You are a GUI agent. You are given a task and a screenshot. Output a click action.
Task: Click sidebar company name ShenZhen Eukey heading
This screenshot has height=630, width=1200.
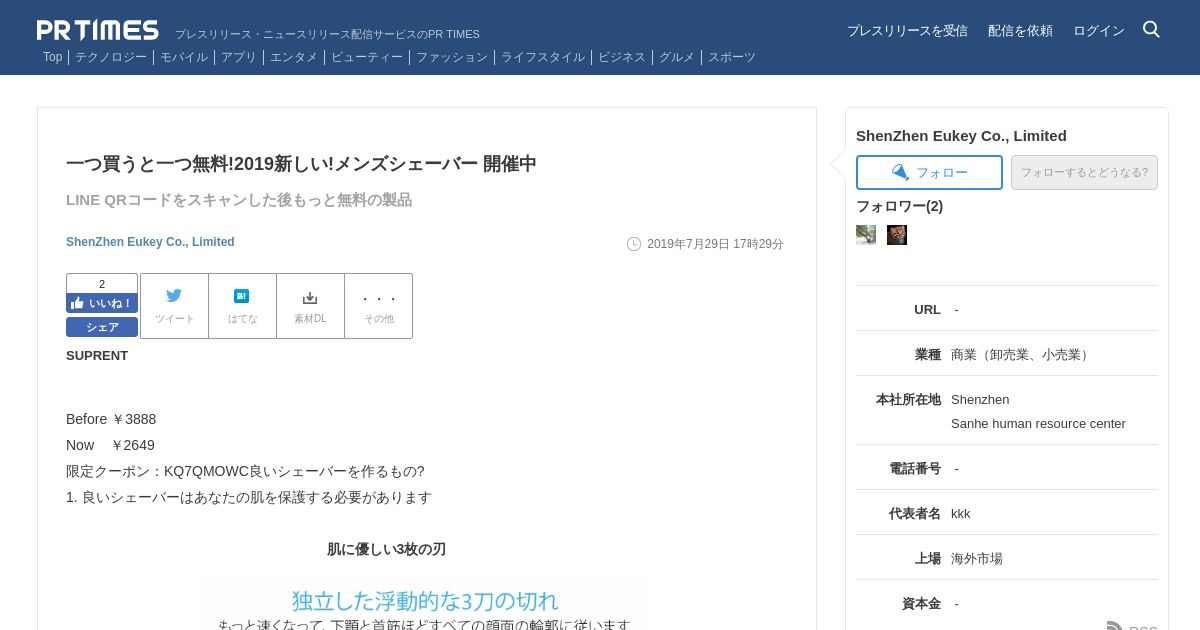click(961, 135)
